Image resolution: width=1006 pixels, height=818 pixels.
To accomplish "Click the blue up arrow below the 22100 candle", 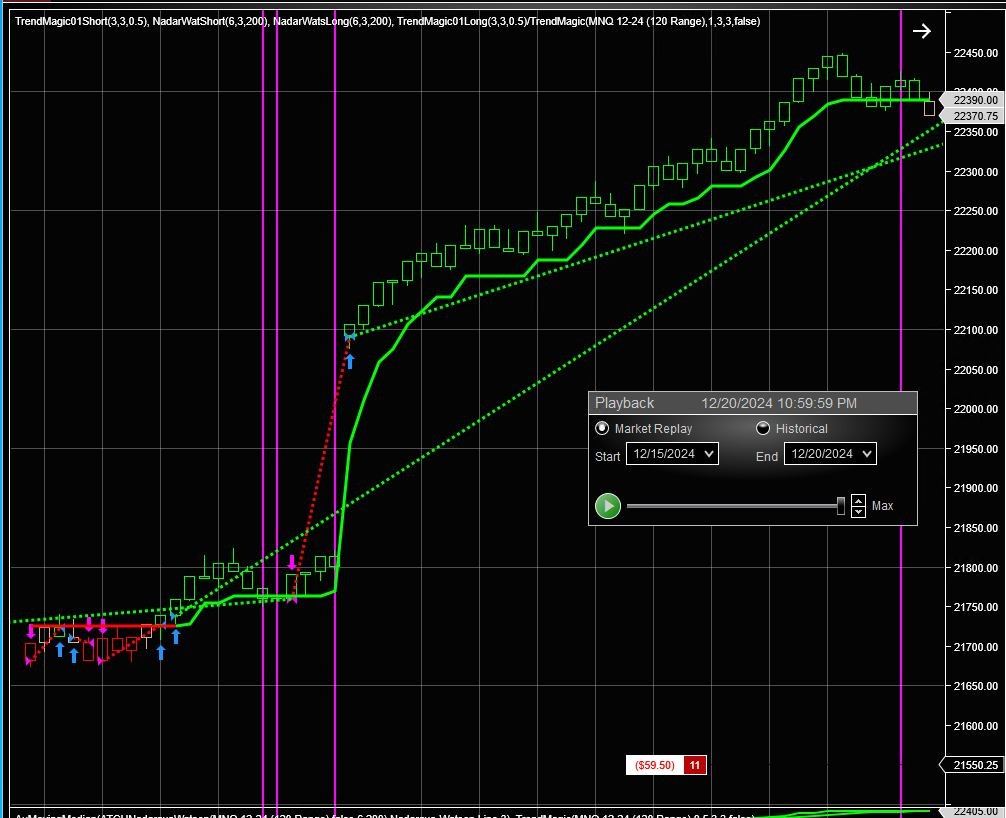I will coord(350,361).
